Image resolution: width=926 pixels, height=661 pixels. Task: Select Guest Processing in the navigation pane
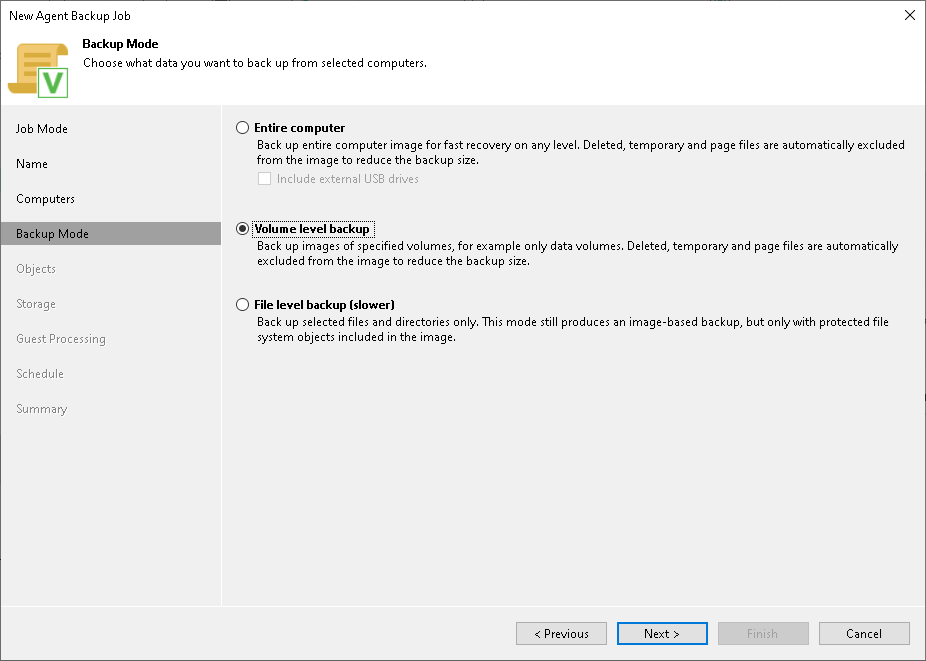click(x=60, y=338)
